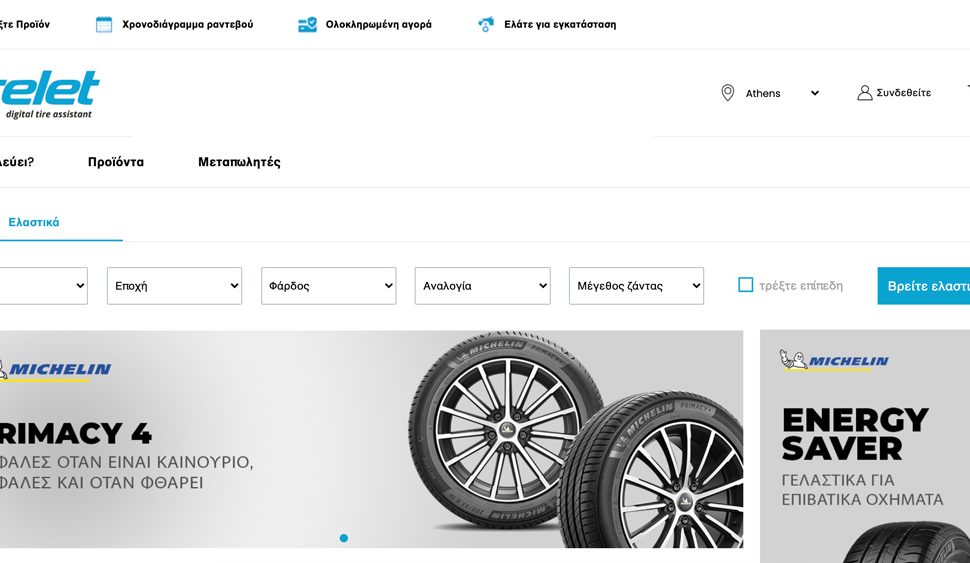Open the lelet digital tire assistant logo

click(48, 94)
